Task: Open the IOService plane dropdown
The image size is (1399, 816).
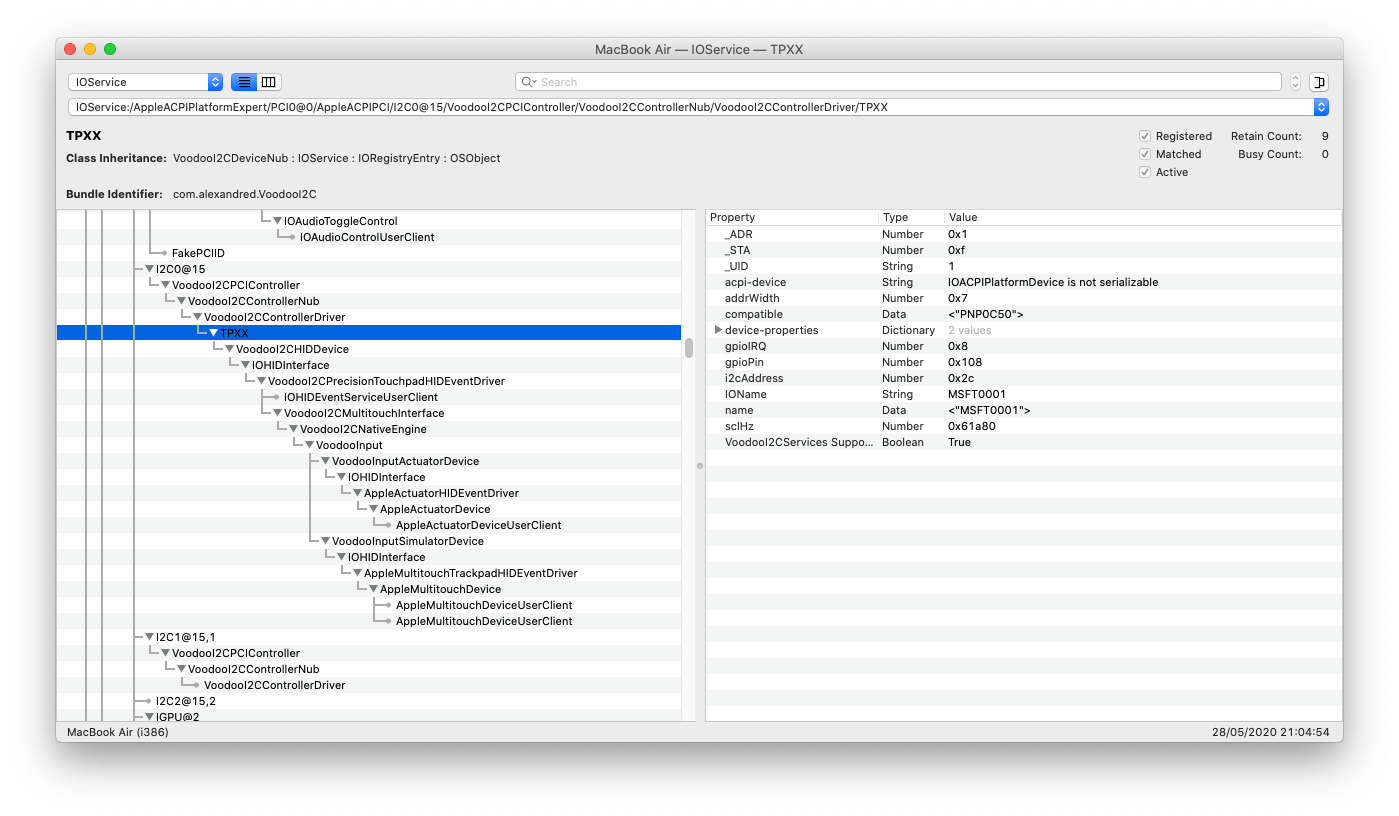Action: click(x=146, y=82)
